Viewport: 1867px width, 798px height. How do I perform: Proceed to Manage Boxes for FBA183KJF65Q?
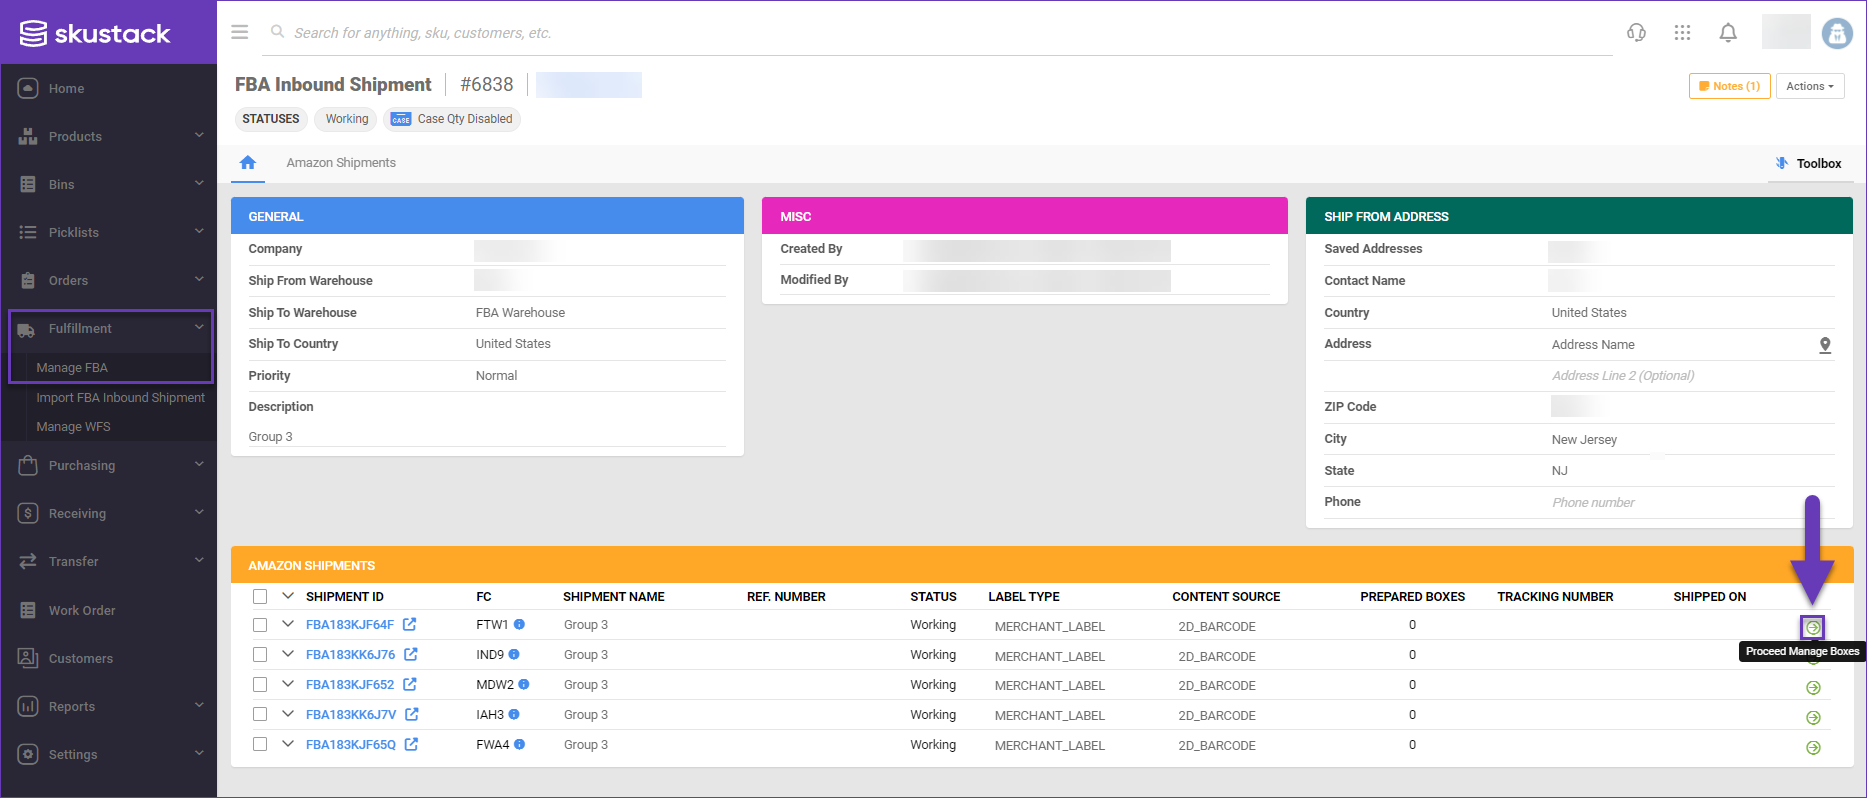click(x=1813, y=748)
